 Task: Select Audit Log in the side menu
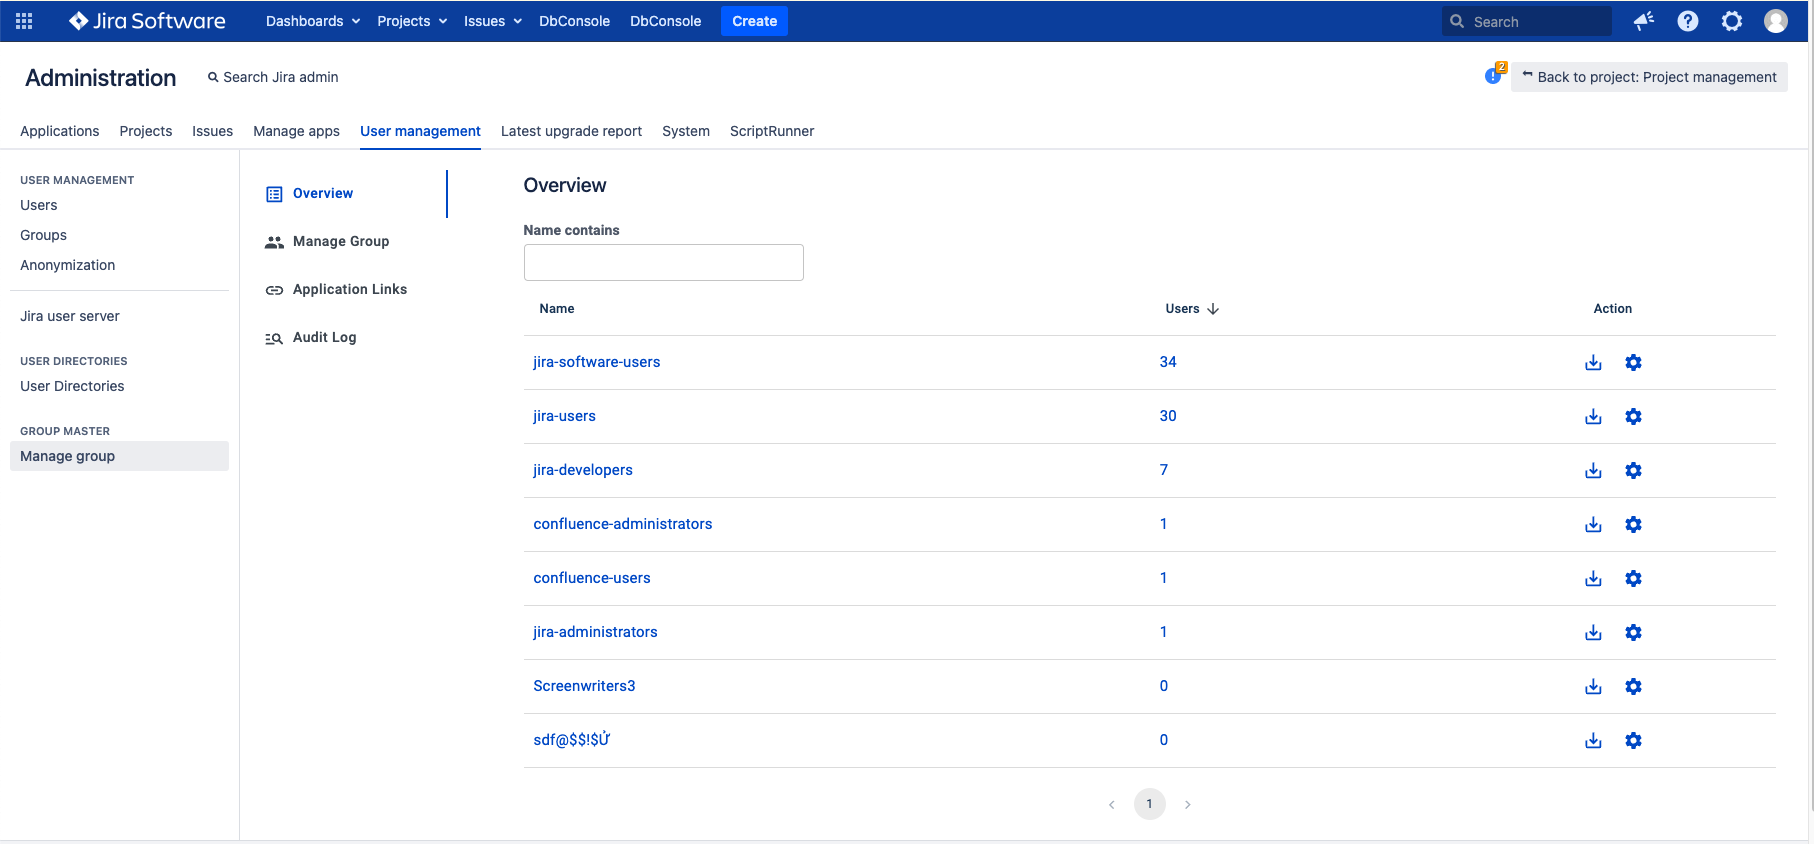pyautogui.click(x=324, y=338)
